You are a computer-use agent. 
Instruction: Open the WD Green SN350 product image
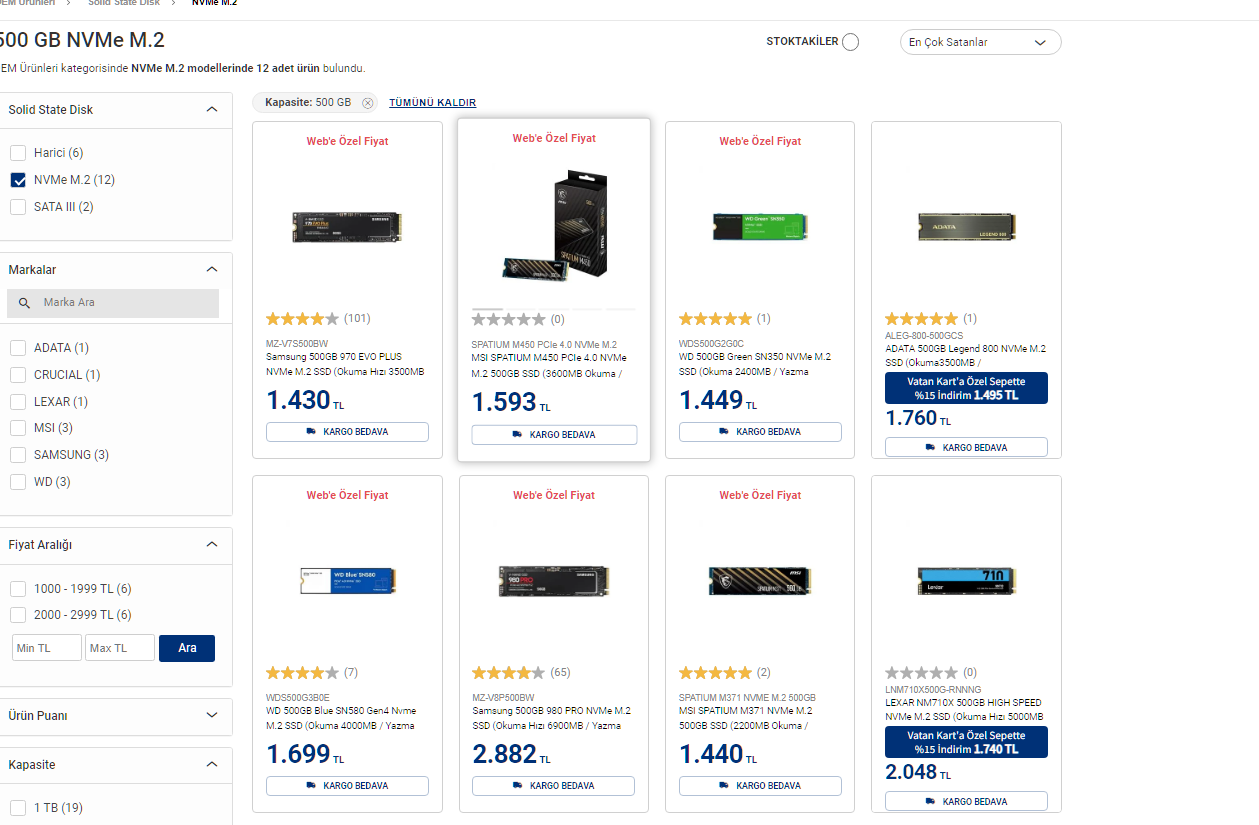760,228
